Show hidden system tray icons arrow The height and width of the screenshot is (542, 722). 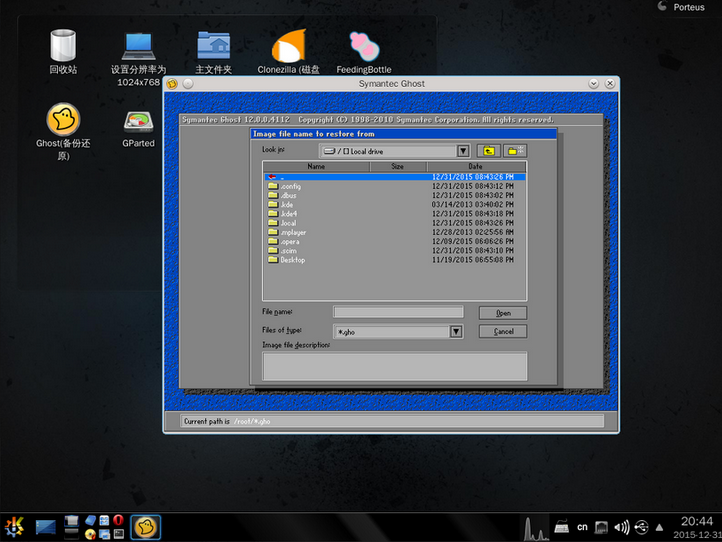(x=659, y=527)
